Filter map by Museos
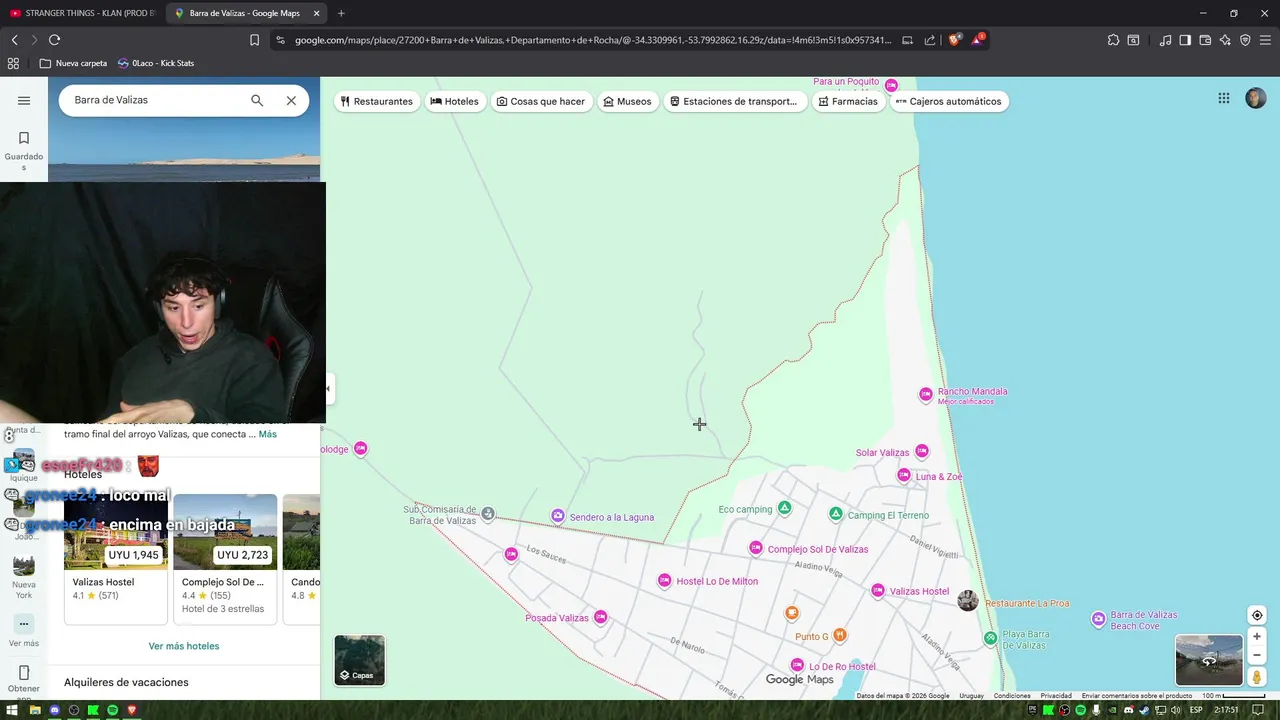 627,101
